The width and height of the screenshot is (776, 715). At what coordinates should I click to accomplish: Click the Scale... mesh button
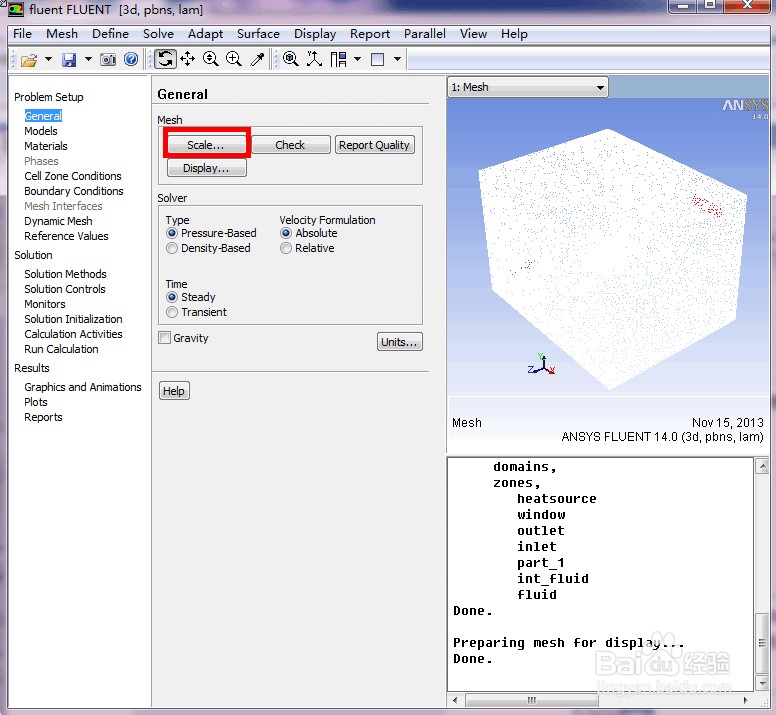[206, 145]
